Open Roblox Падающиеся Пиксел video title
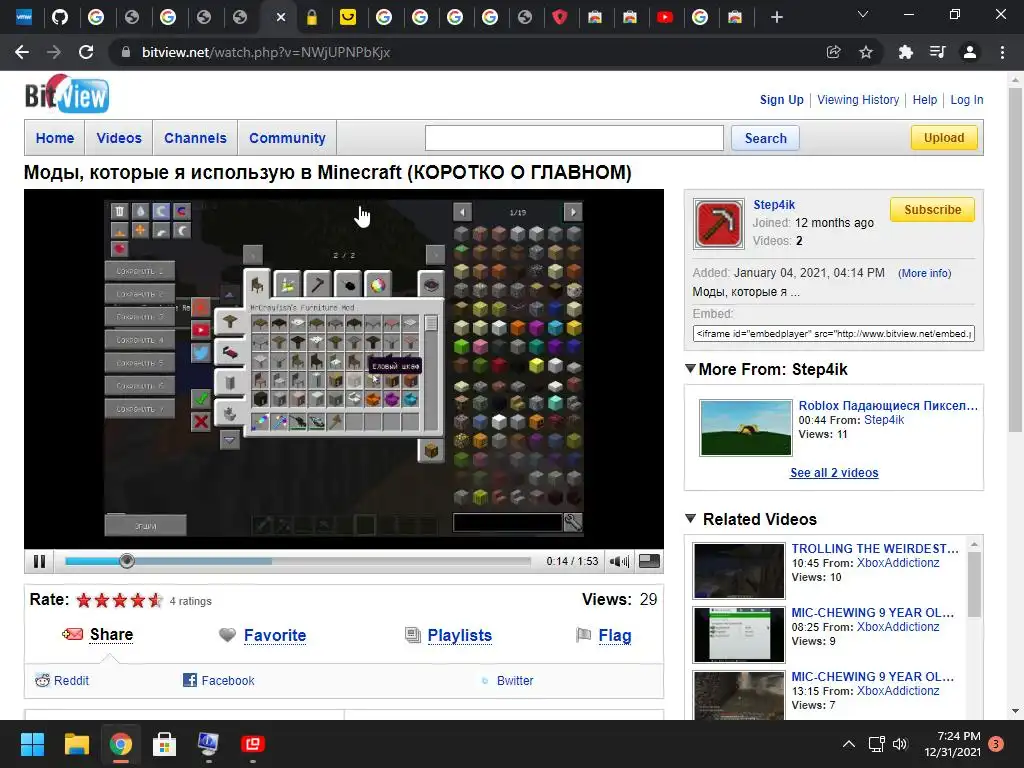The width and height of the screenshot is (1024, 768). coord(888,406)
